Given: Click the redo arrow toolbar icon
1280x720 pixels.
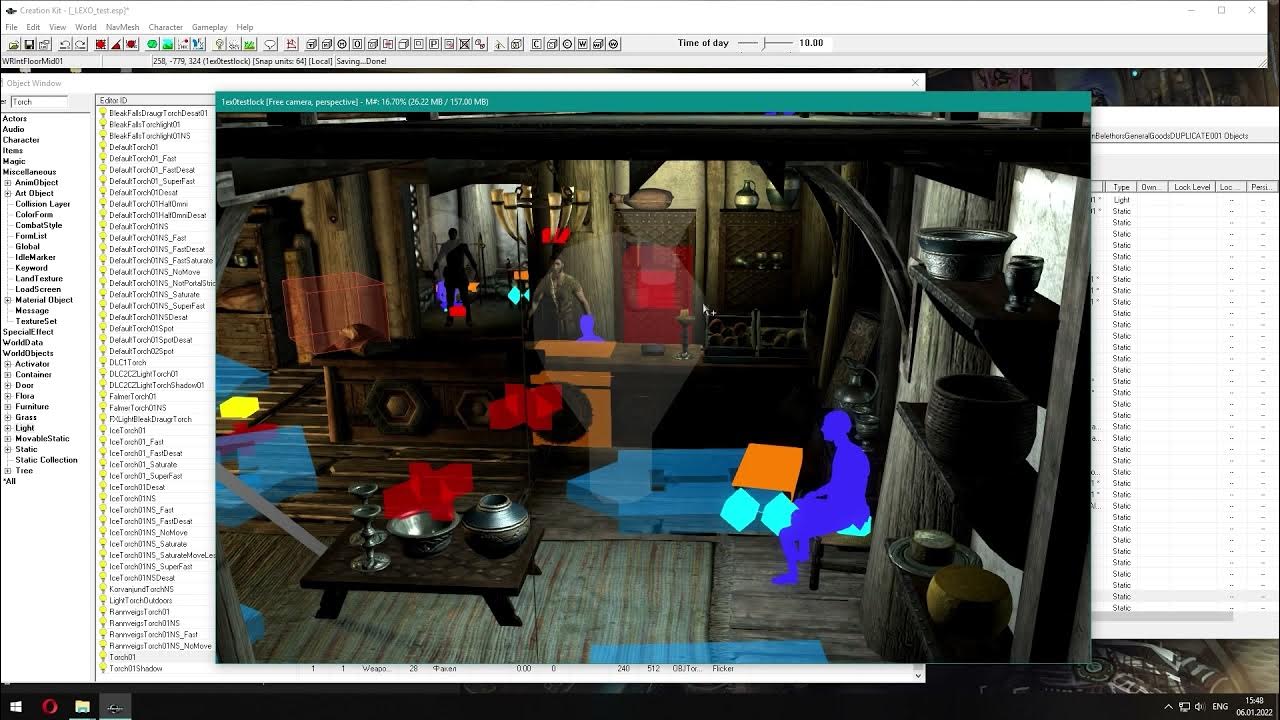Looking at the screenshot, I should coord(80,44).
